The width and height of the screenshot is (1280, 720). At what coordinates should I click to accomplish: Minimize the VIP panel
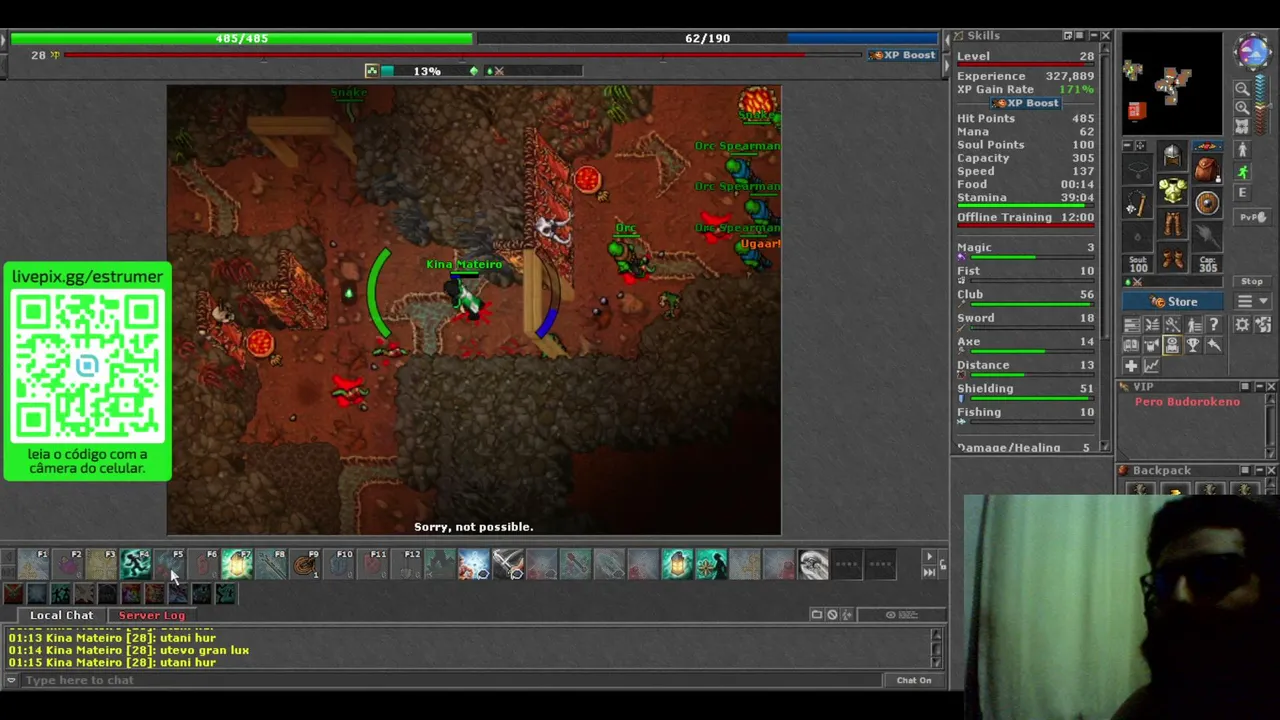pyautogui.click(x=1258, y=387)
